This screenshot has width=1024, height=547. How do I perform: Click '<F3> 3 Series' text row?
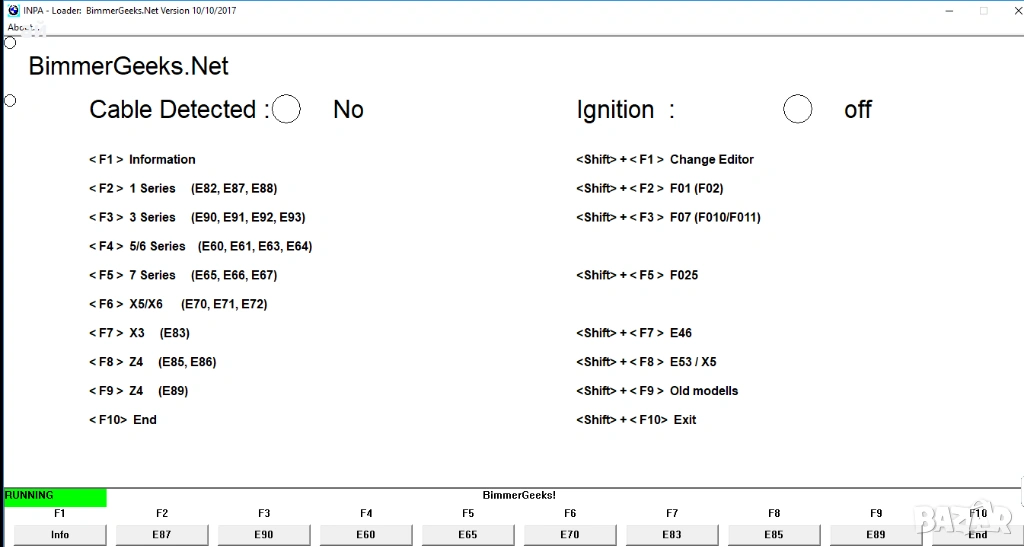(x=197, y=217)
